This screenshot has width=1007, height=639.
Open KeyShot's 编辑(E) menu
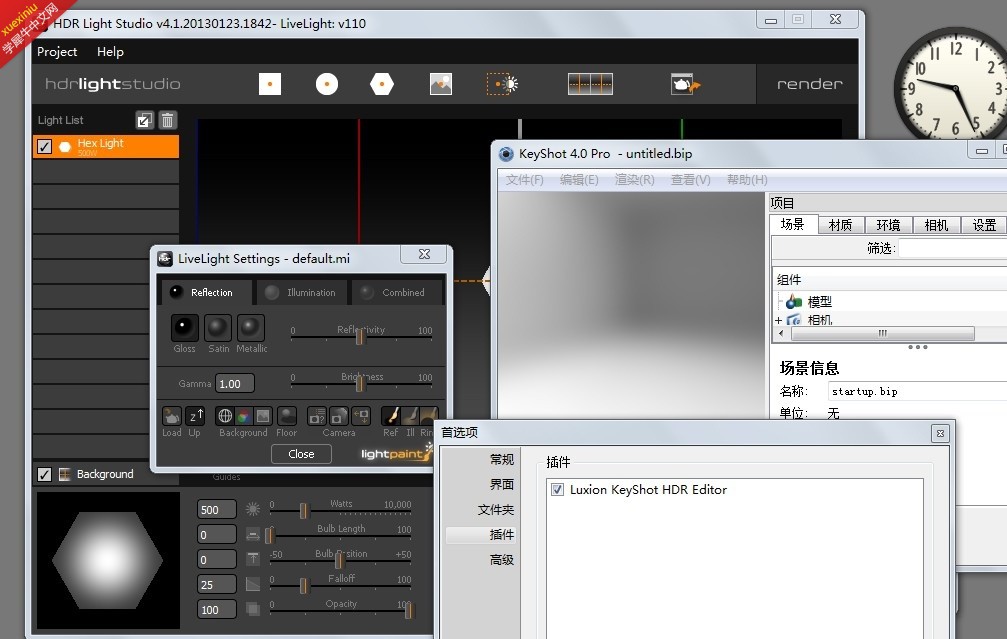pos(579,180)
